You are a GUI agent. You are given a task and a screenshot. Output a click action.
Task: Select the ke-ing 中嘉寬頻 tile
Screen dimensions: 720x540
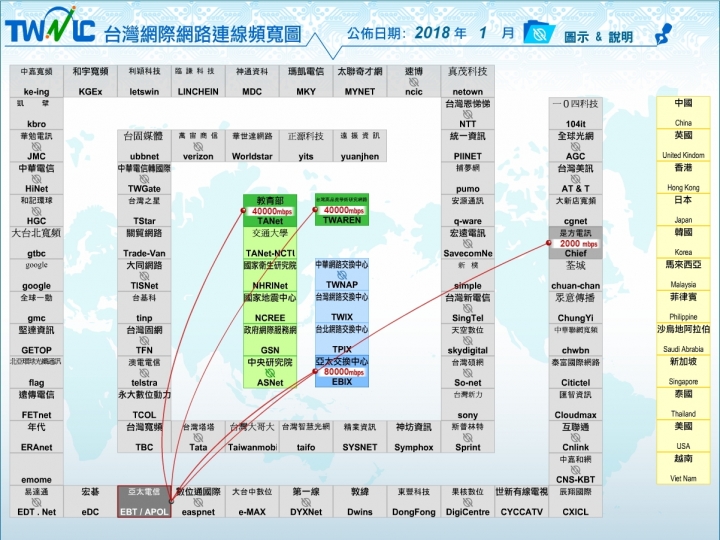pos(36,81)
